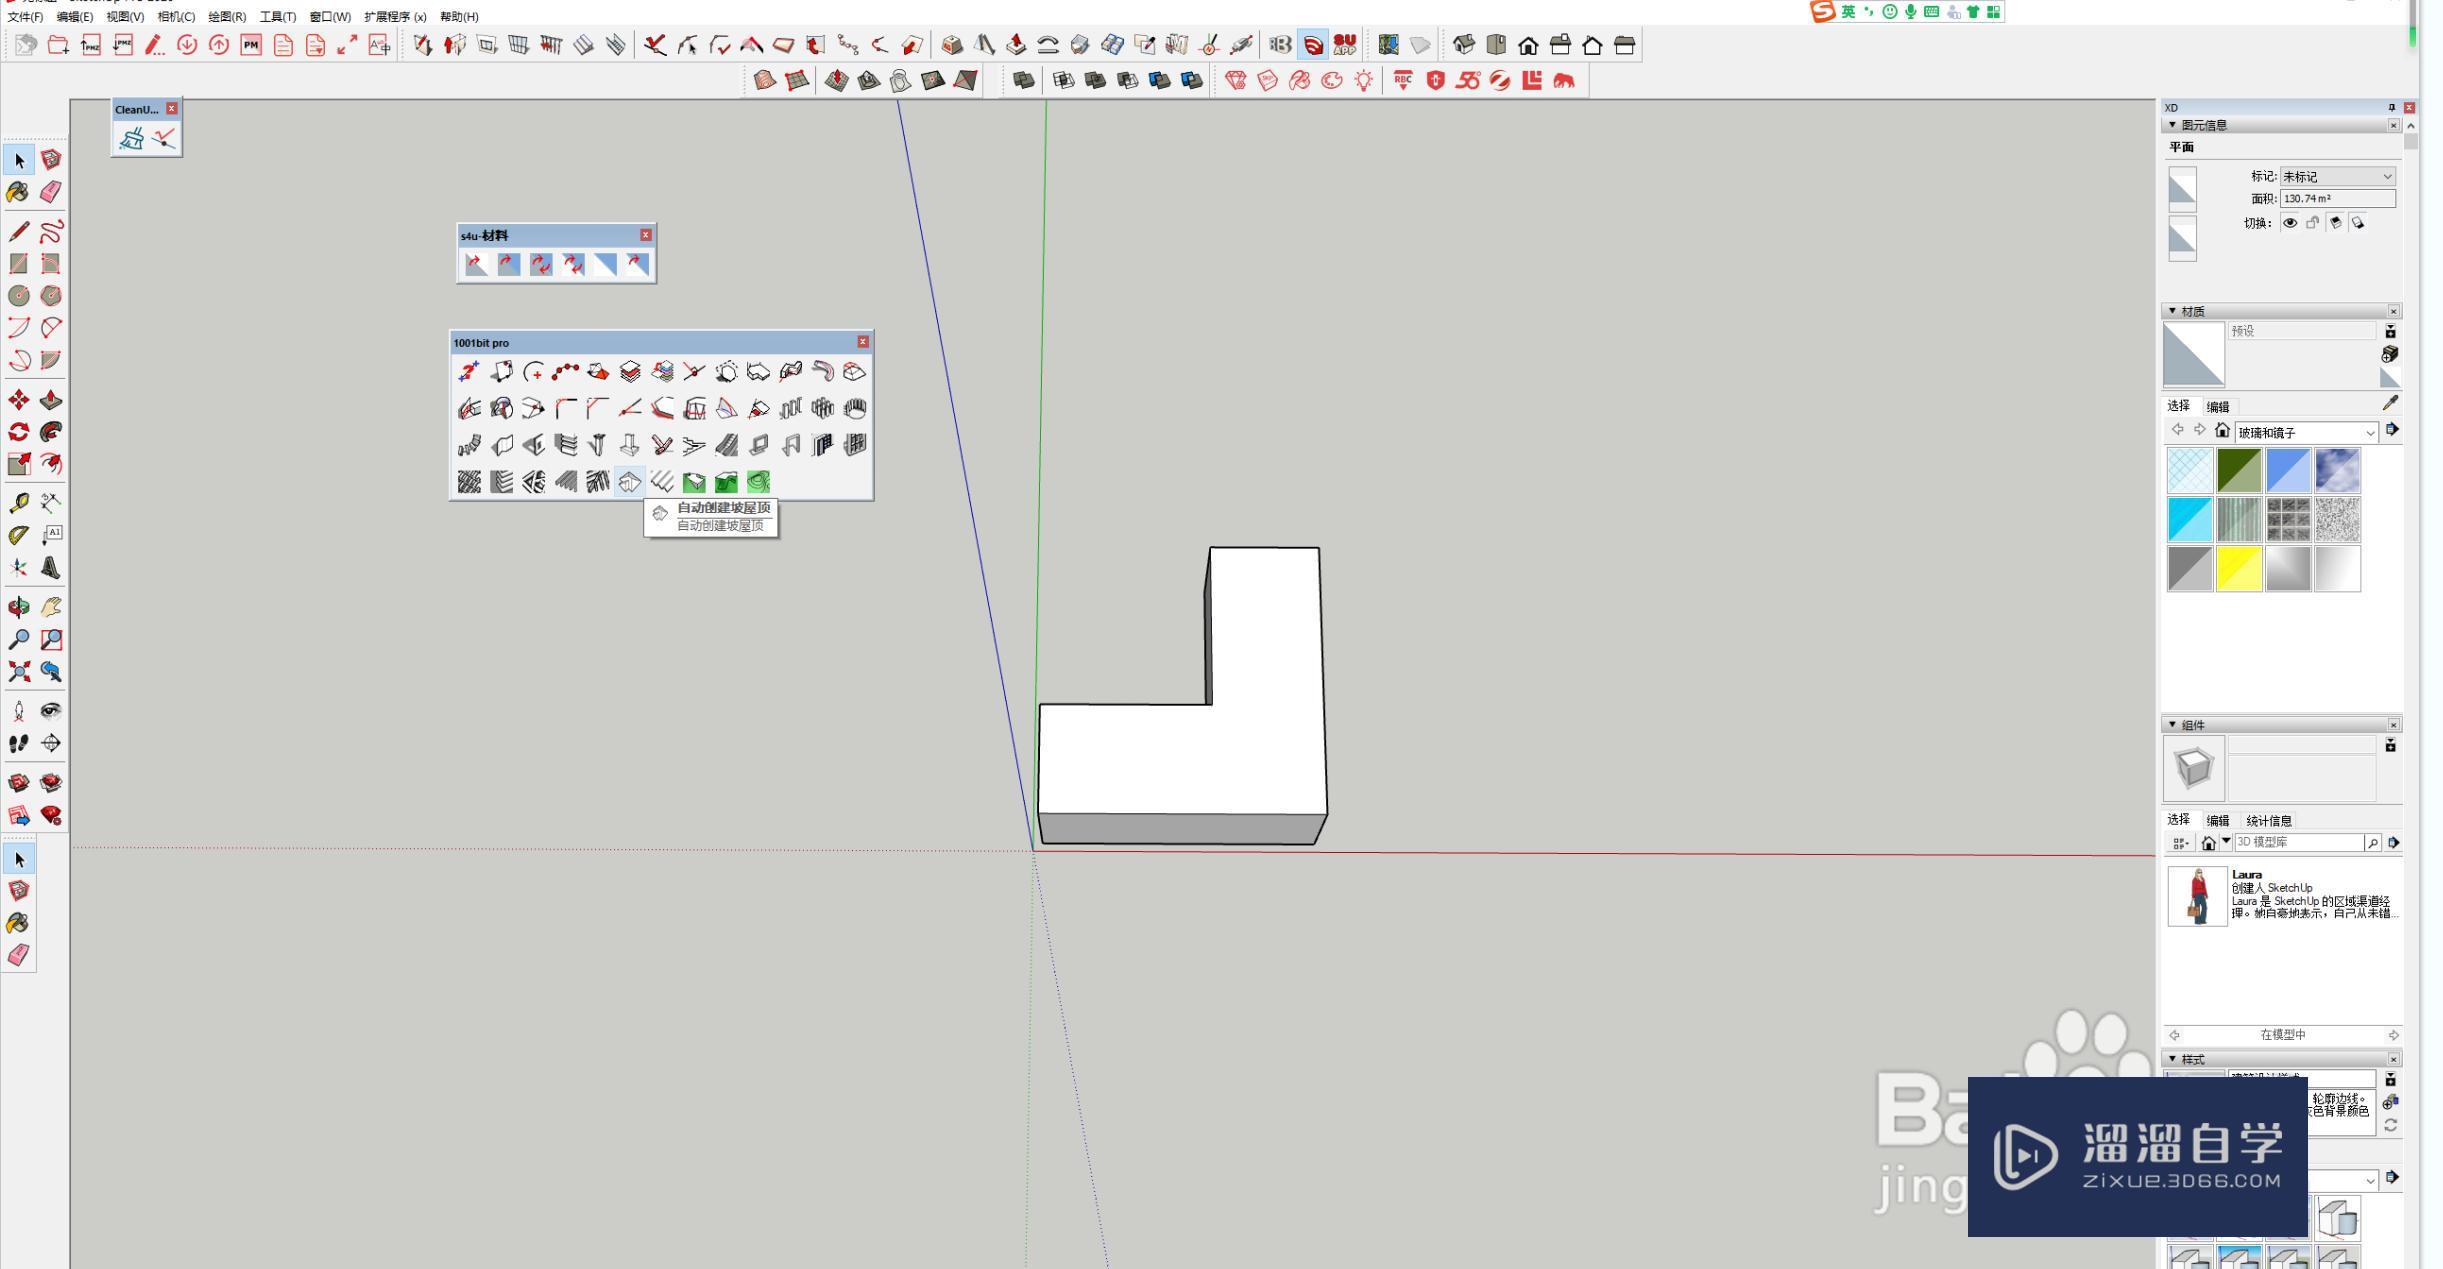The image size is (2443, 1269).
Task: Toggle the lock icon in Entity Info
Action: [x=2312, y=223]
